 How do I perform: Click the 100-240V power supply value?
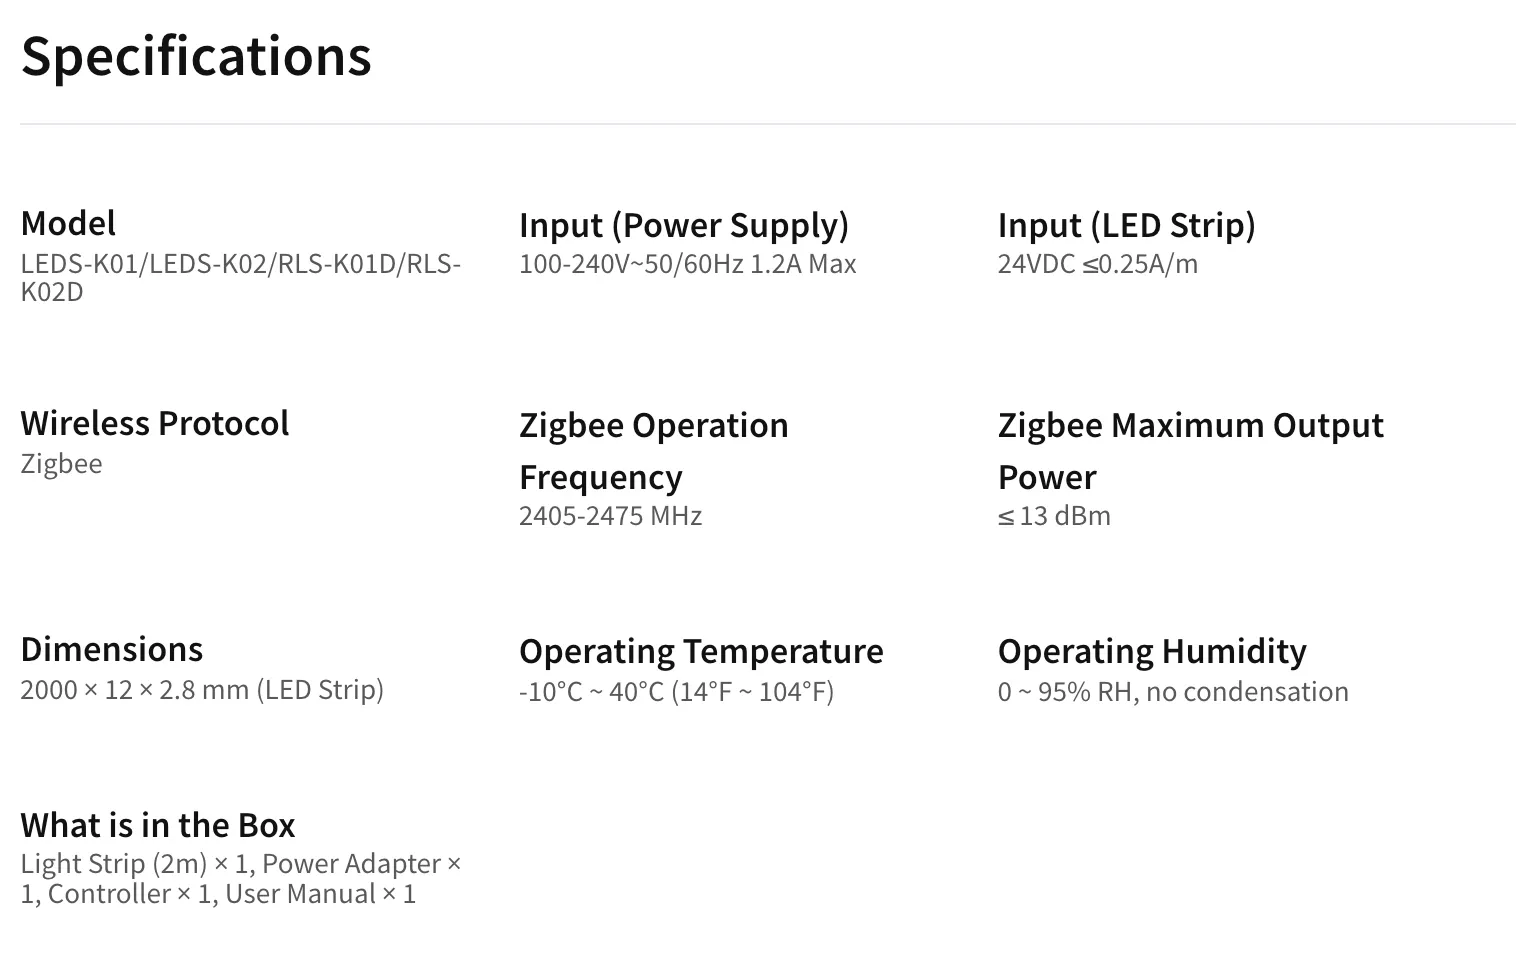click(688, 264)
